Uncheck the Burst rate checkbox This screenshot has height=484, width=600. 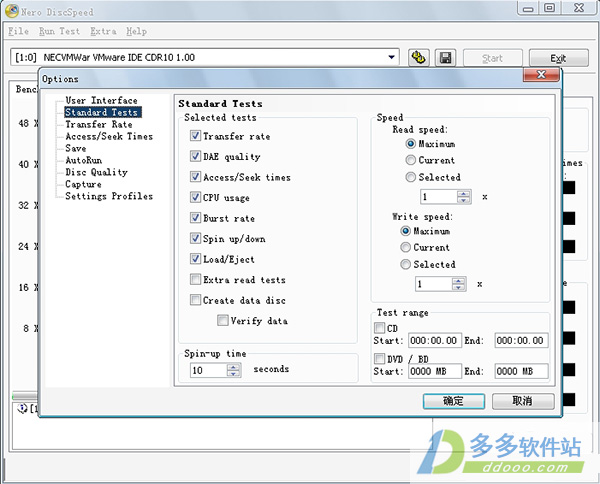195,218
